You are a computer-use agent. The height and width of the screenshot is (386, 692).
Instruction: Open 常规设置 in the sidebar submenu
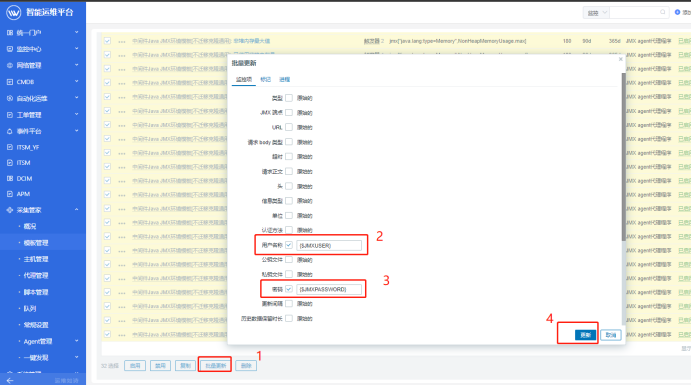coord(36,325)
